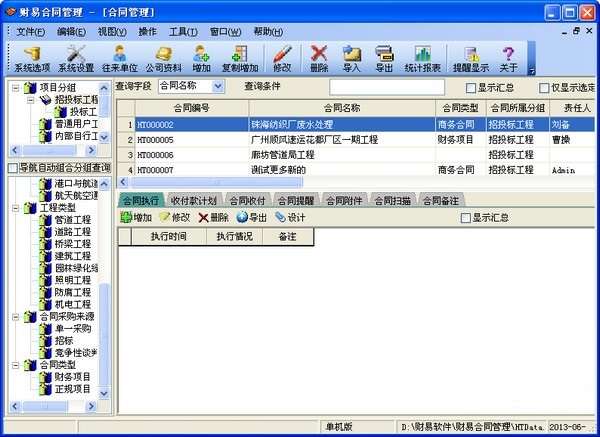600x437 pixels.
Task: Collapse the 合同采购来源 tree node
Action: [15, 316]
